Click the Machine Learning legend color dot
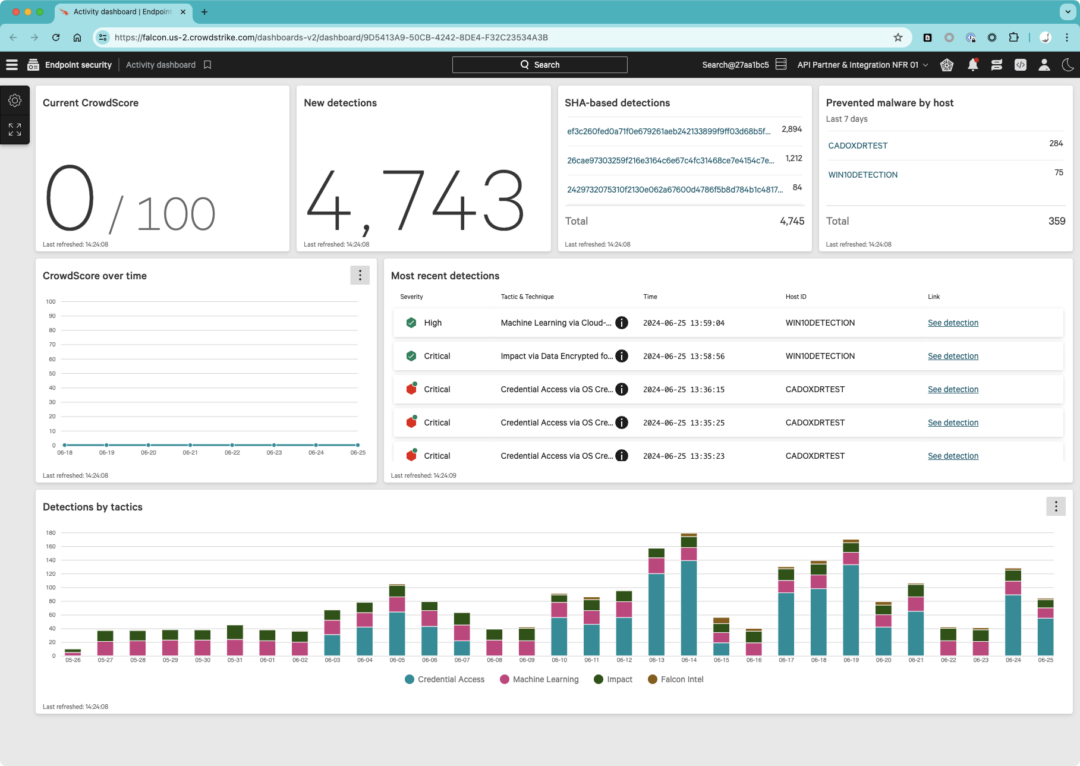 504,679
